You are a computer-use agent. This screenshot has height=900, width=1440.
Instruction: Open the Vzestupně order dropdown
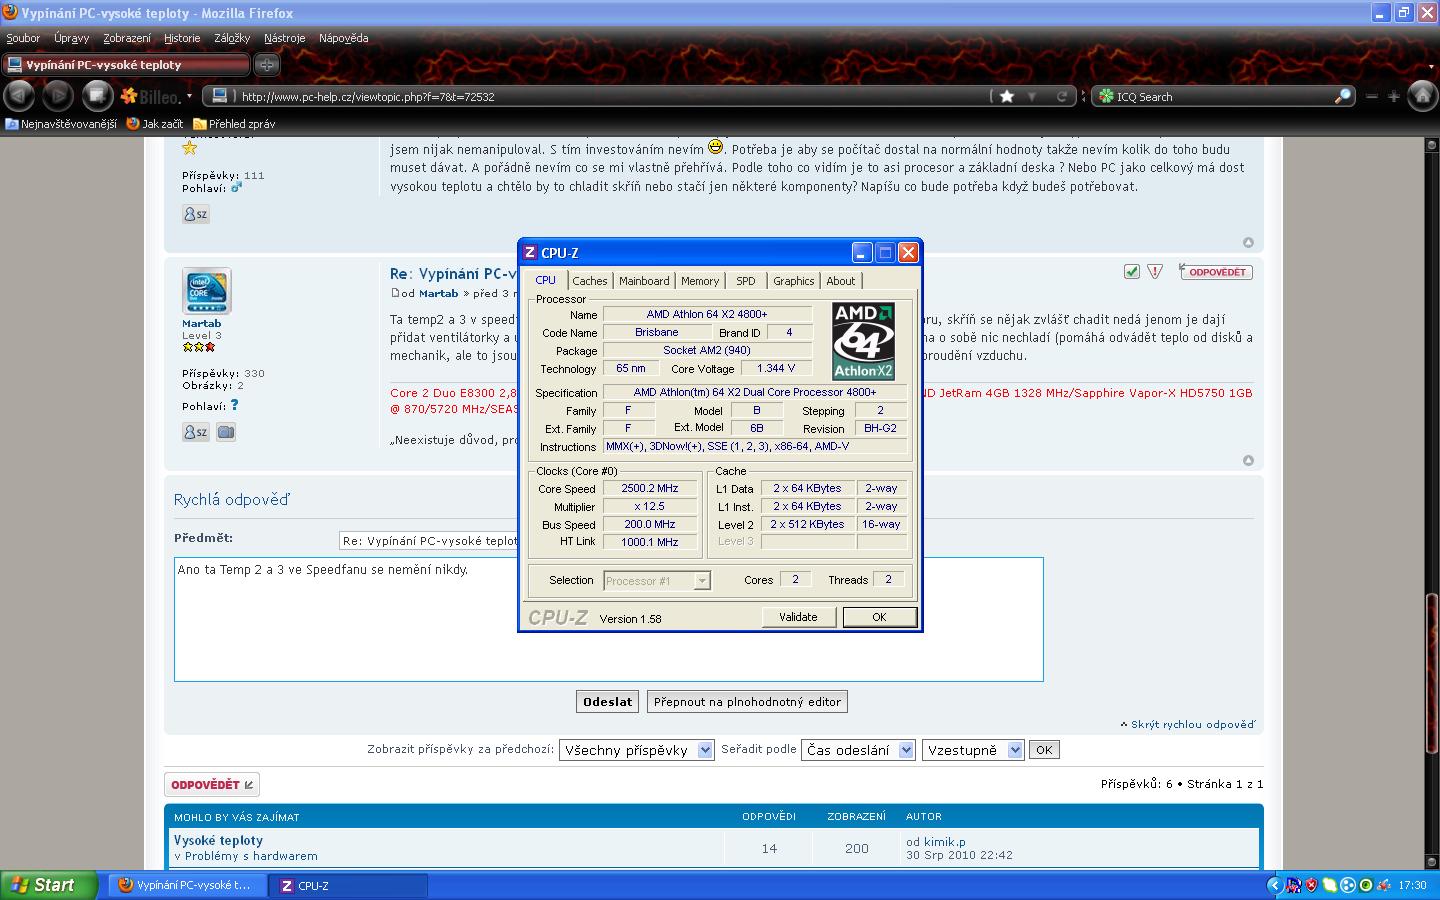(x=973, y=750)
